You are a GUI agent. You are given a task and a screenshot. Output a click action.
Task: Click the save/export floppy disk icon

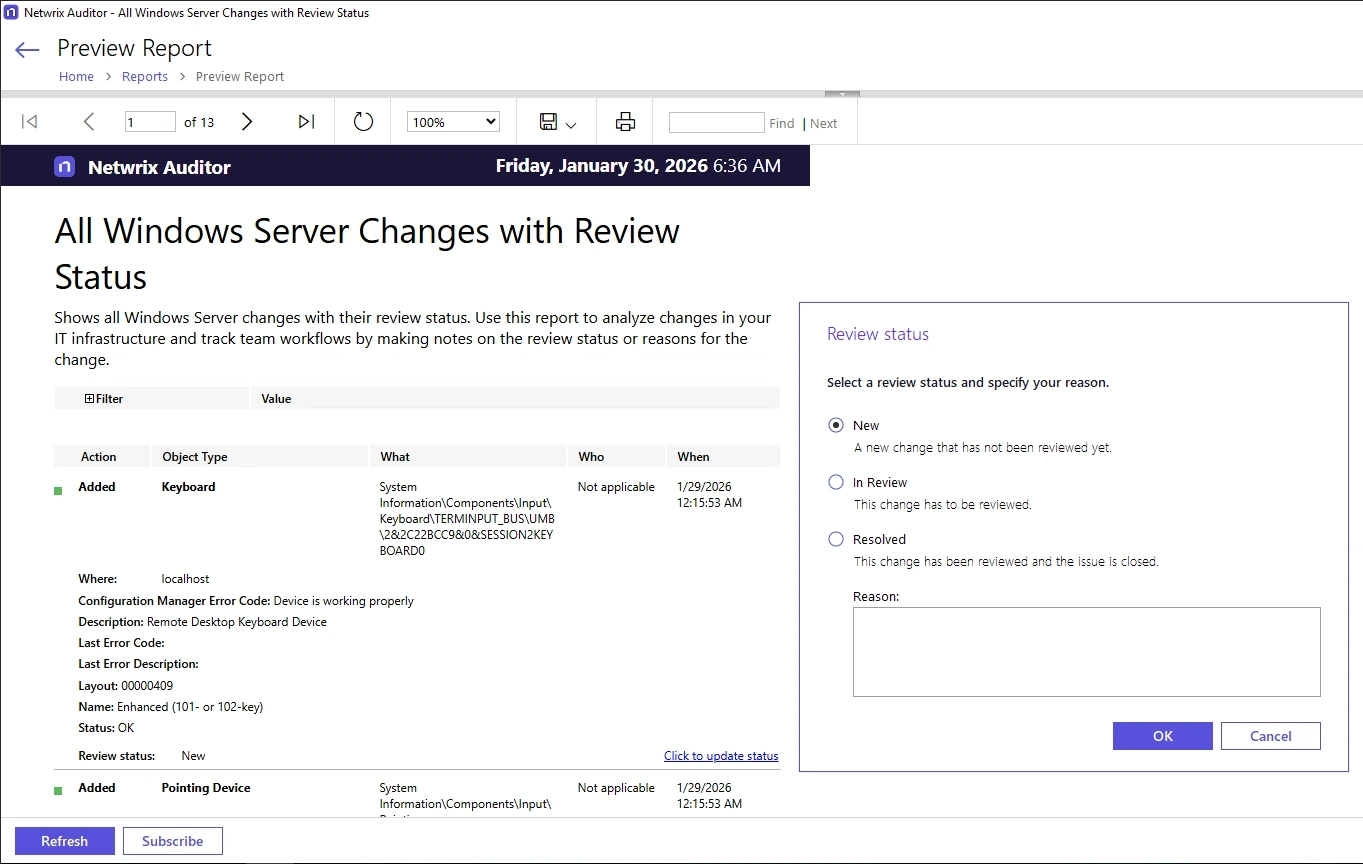pos(549,122)
